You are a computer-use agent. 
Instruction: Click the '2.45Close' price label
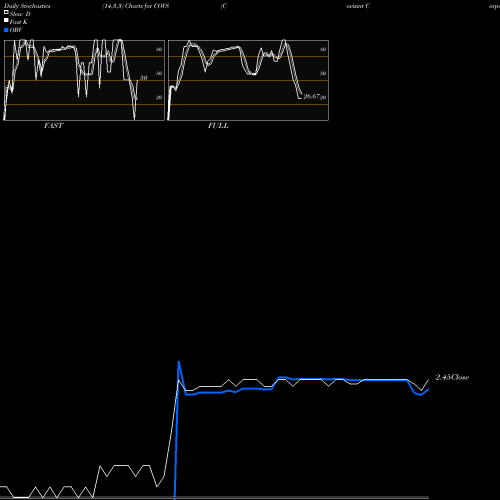tap(452, 377)
